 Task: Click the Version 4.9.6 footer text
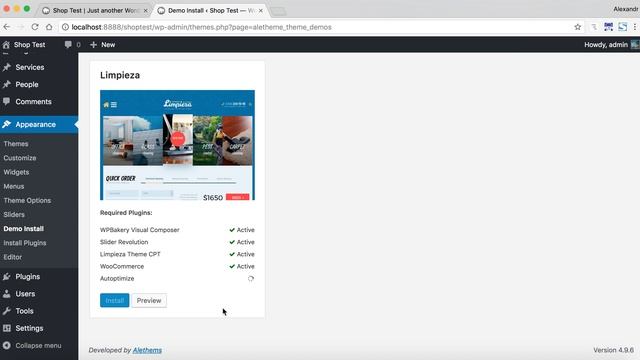(613, 350)
